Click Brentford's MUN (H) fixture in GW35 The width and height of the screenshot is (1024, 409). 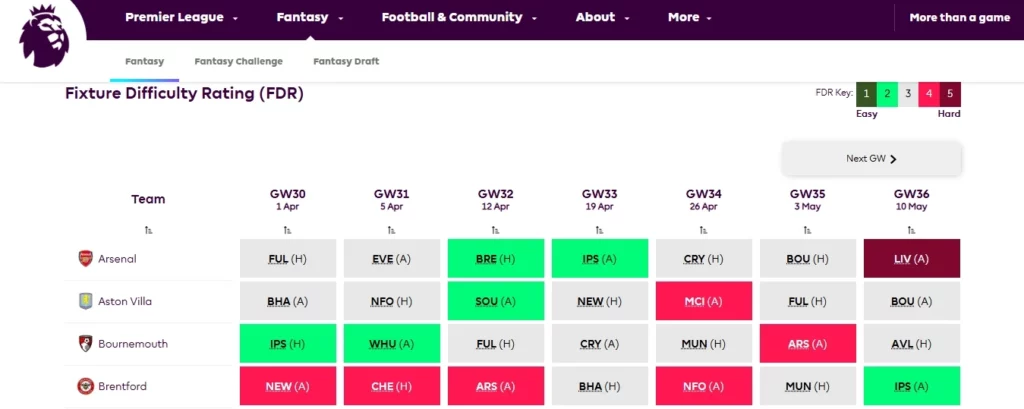(807, 386)
